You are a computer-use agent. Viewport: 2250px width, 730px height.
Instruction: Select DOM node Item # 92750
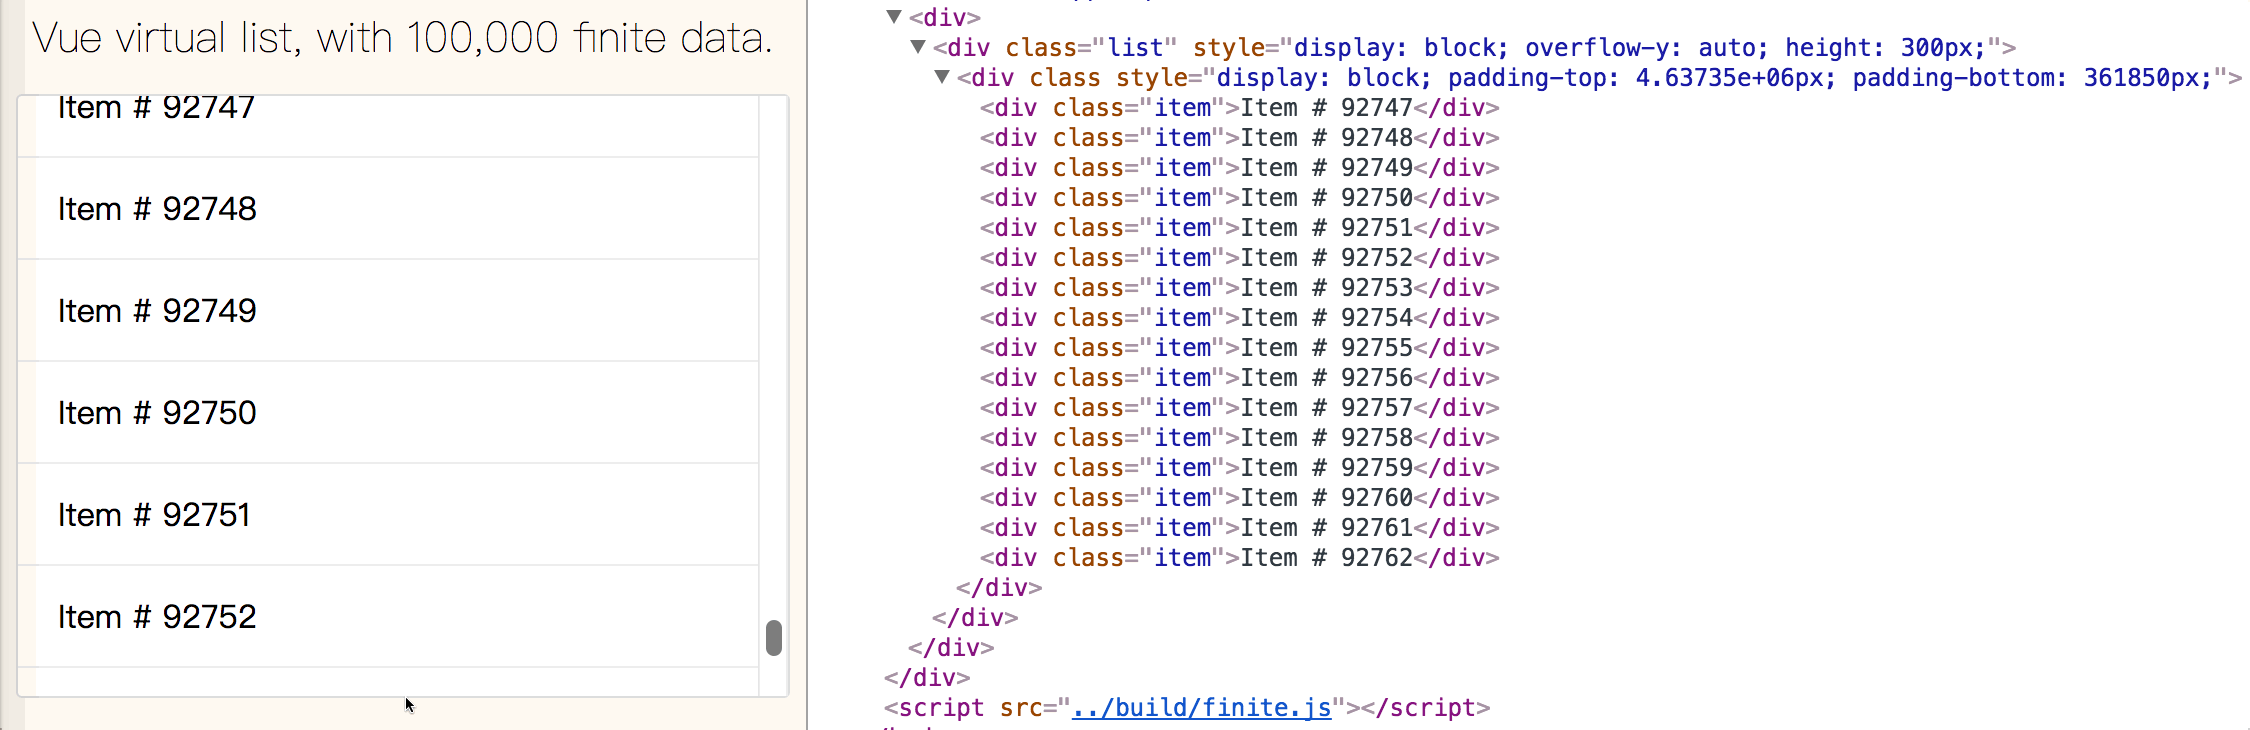(1239, 198)
